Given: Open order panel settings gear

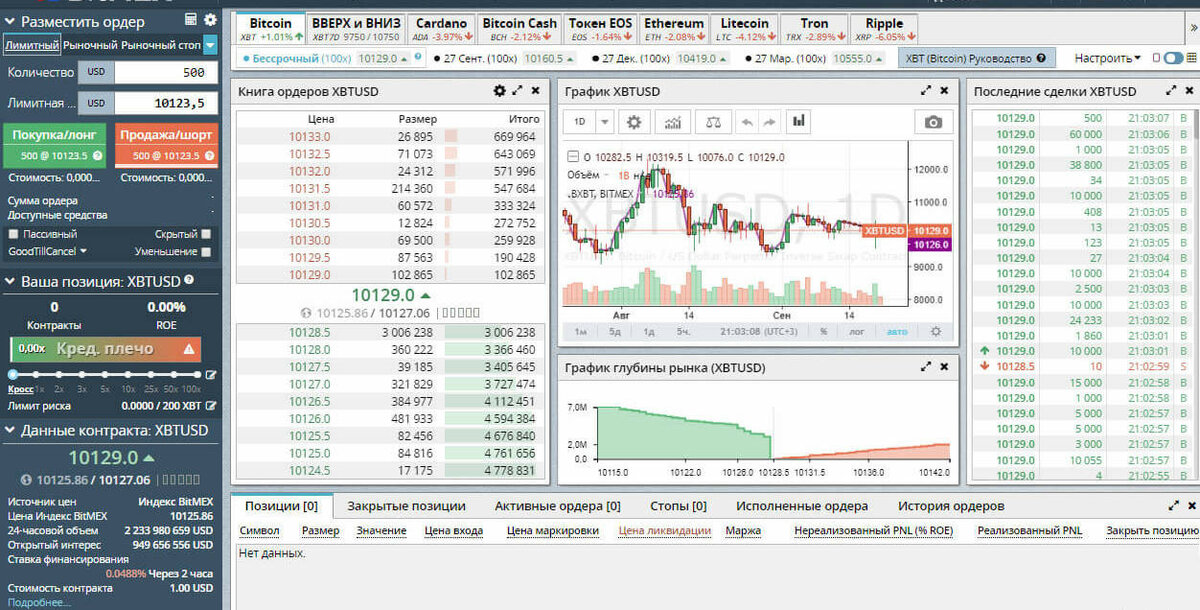Looking at the screenshot, I should [x=210, y=20].
